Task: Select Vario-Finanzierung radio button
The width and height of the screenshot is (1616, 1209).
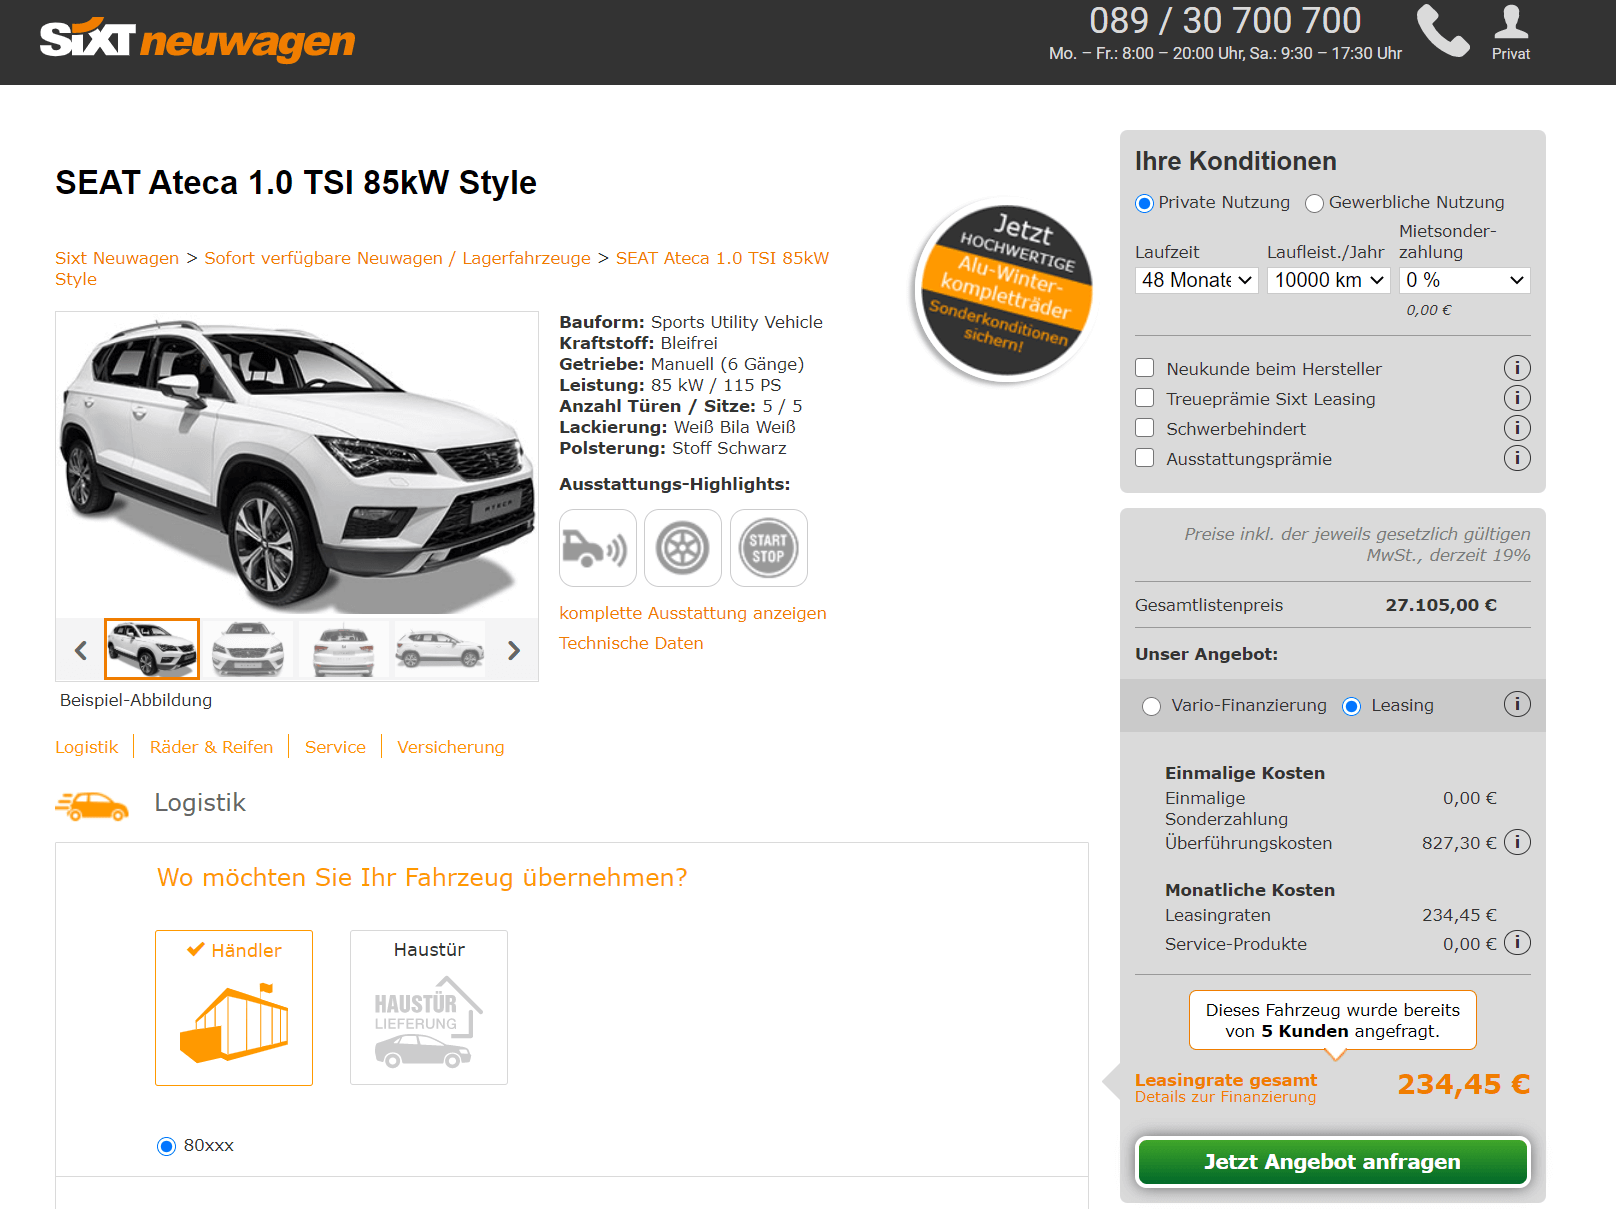Action: (x=1152, y=706)
